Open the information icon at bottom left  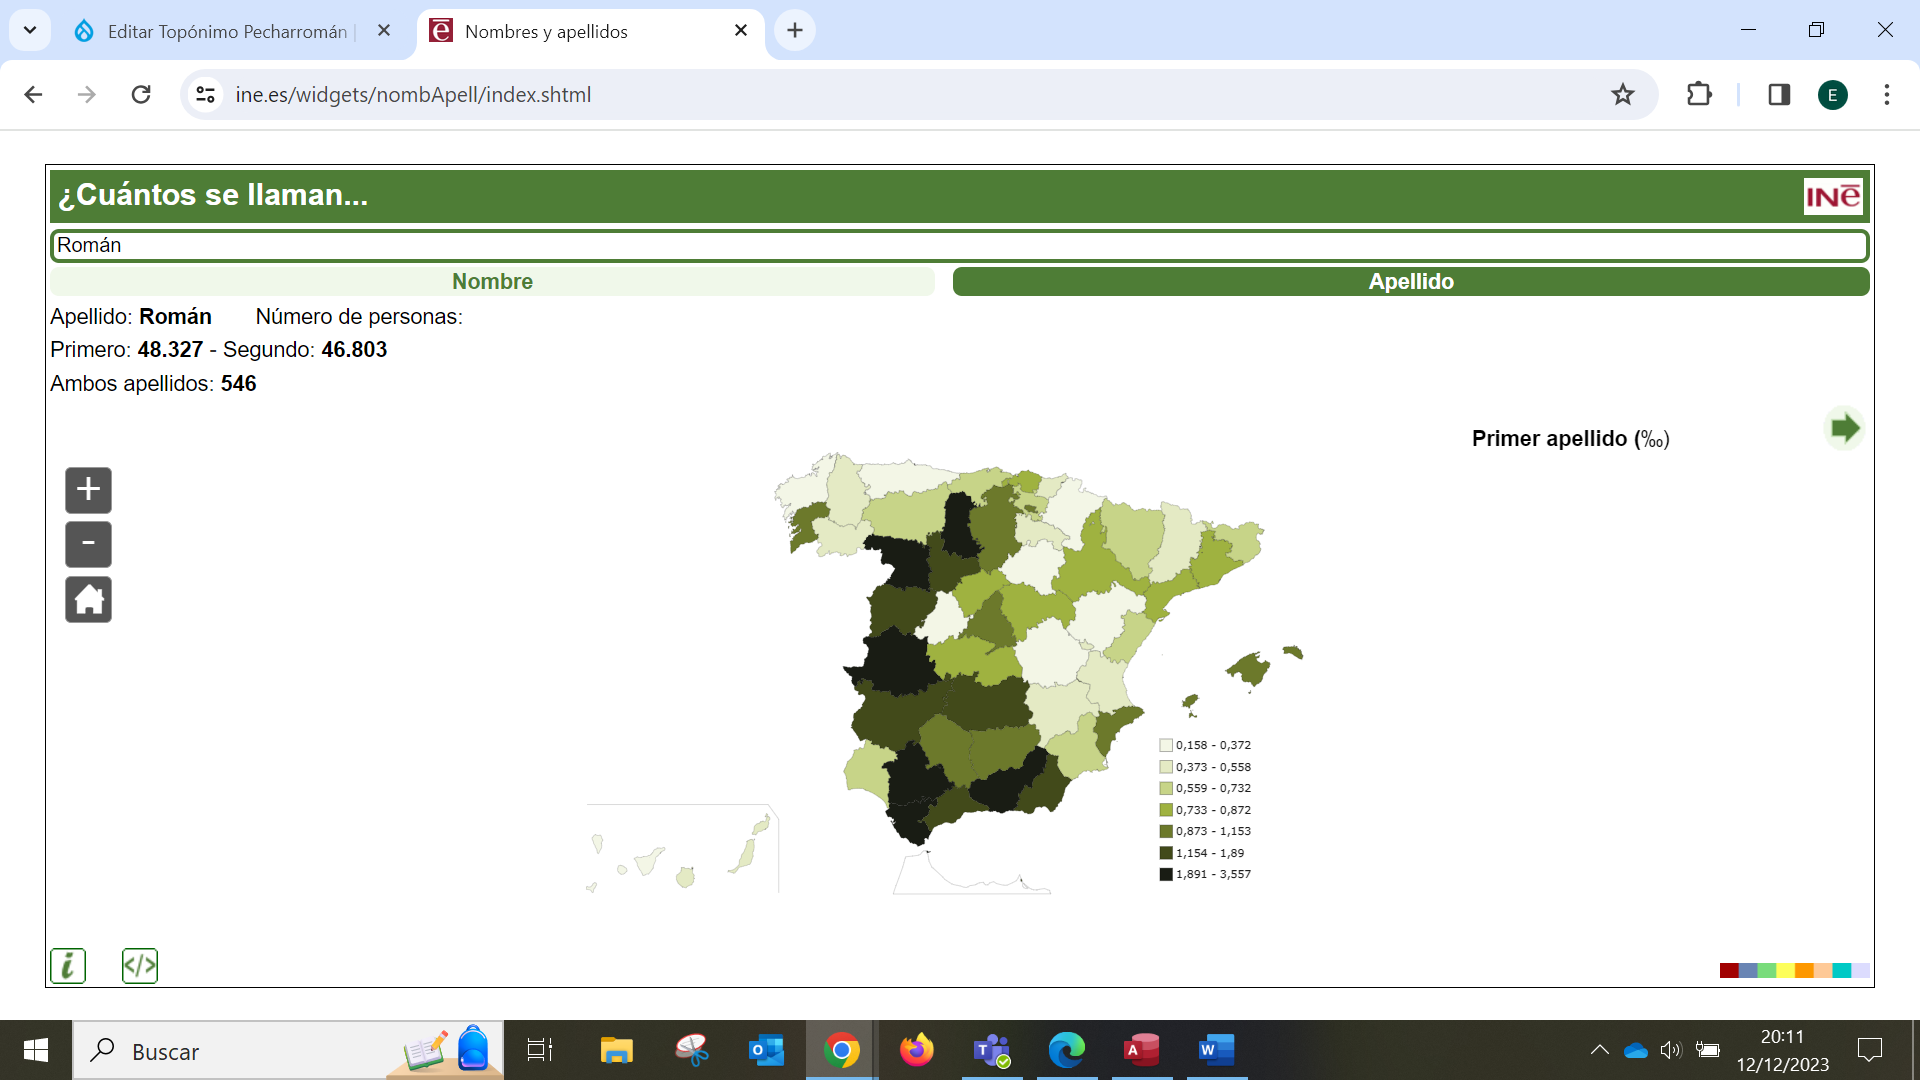pyautogui.click(x=68, y=966)
